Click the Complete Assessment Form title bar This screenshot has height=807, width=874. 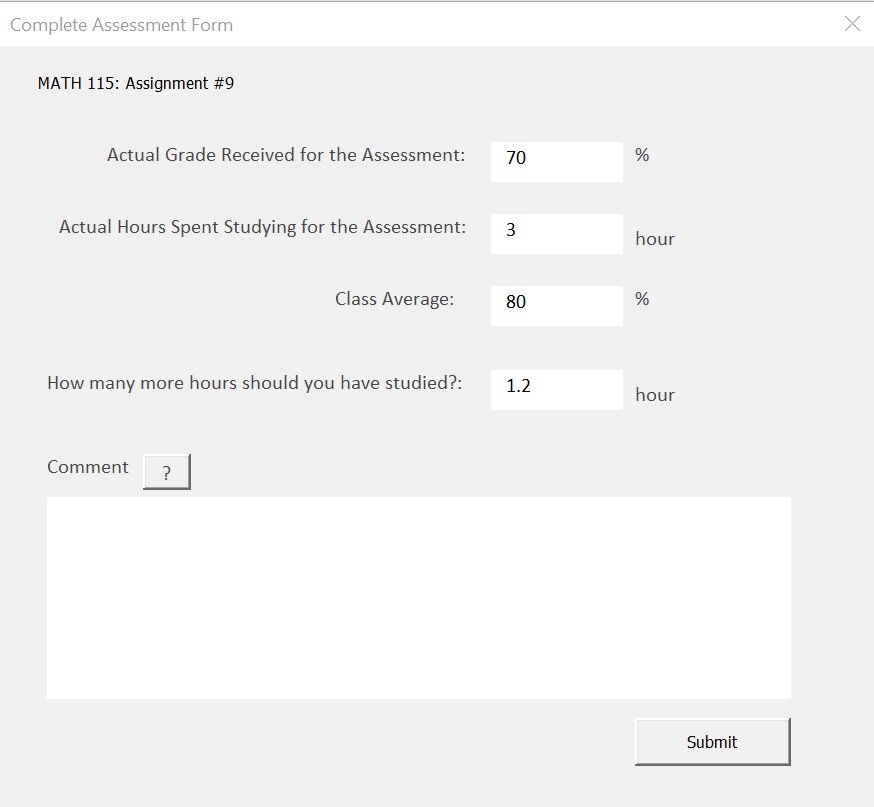click(121, 24)
